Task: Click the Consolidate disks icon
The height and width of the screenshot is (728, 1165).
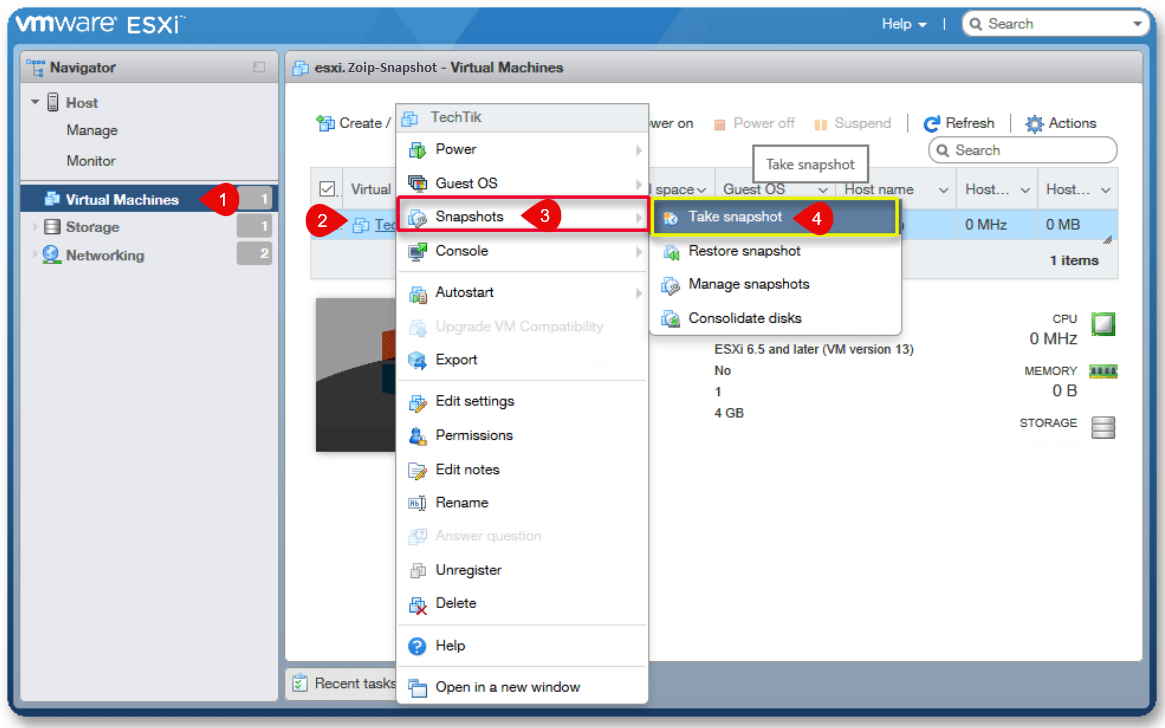Action: (x=670, y=319)
